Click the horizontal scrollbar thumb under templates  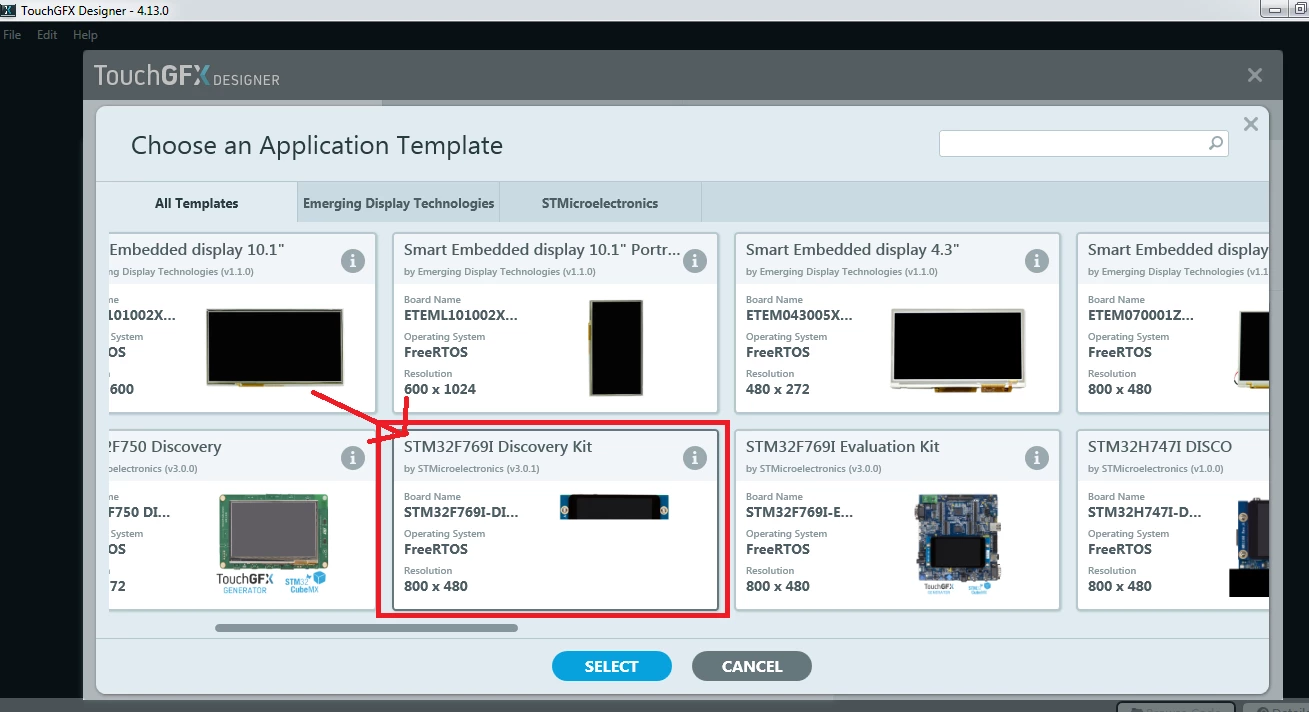pyautogui.click(x=366, y=628)
